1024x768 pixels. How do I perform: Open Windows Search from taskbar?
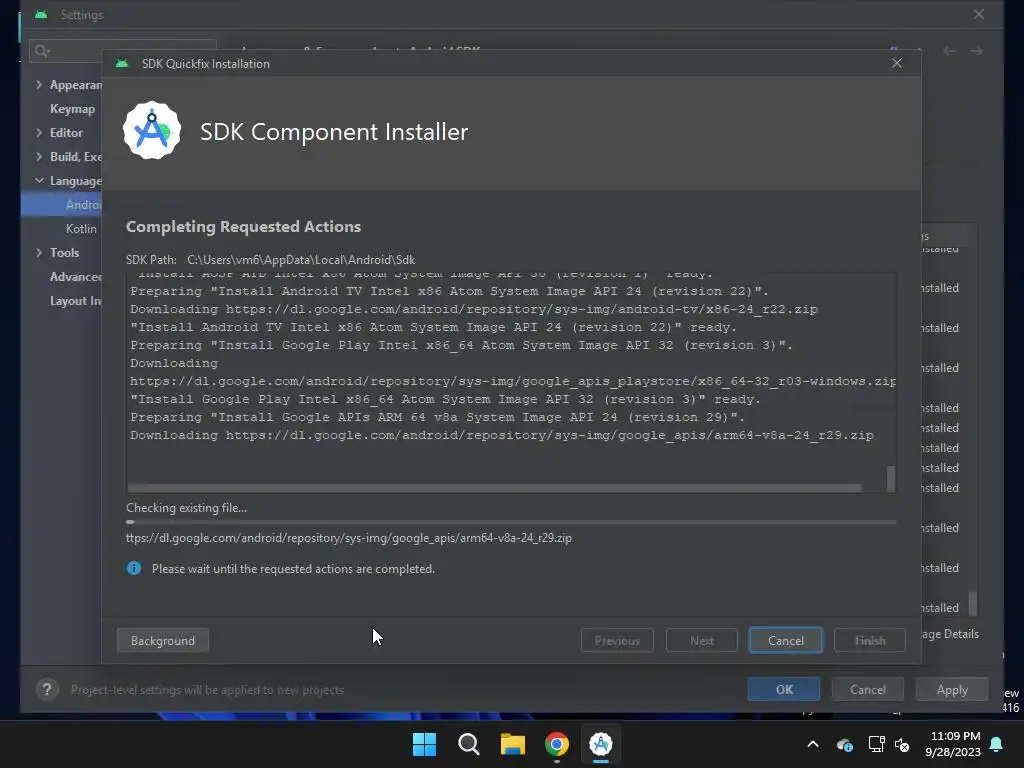469,744
